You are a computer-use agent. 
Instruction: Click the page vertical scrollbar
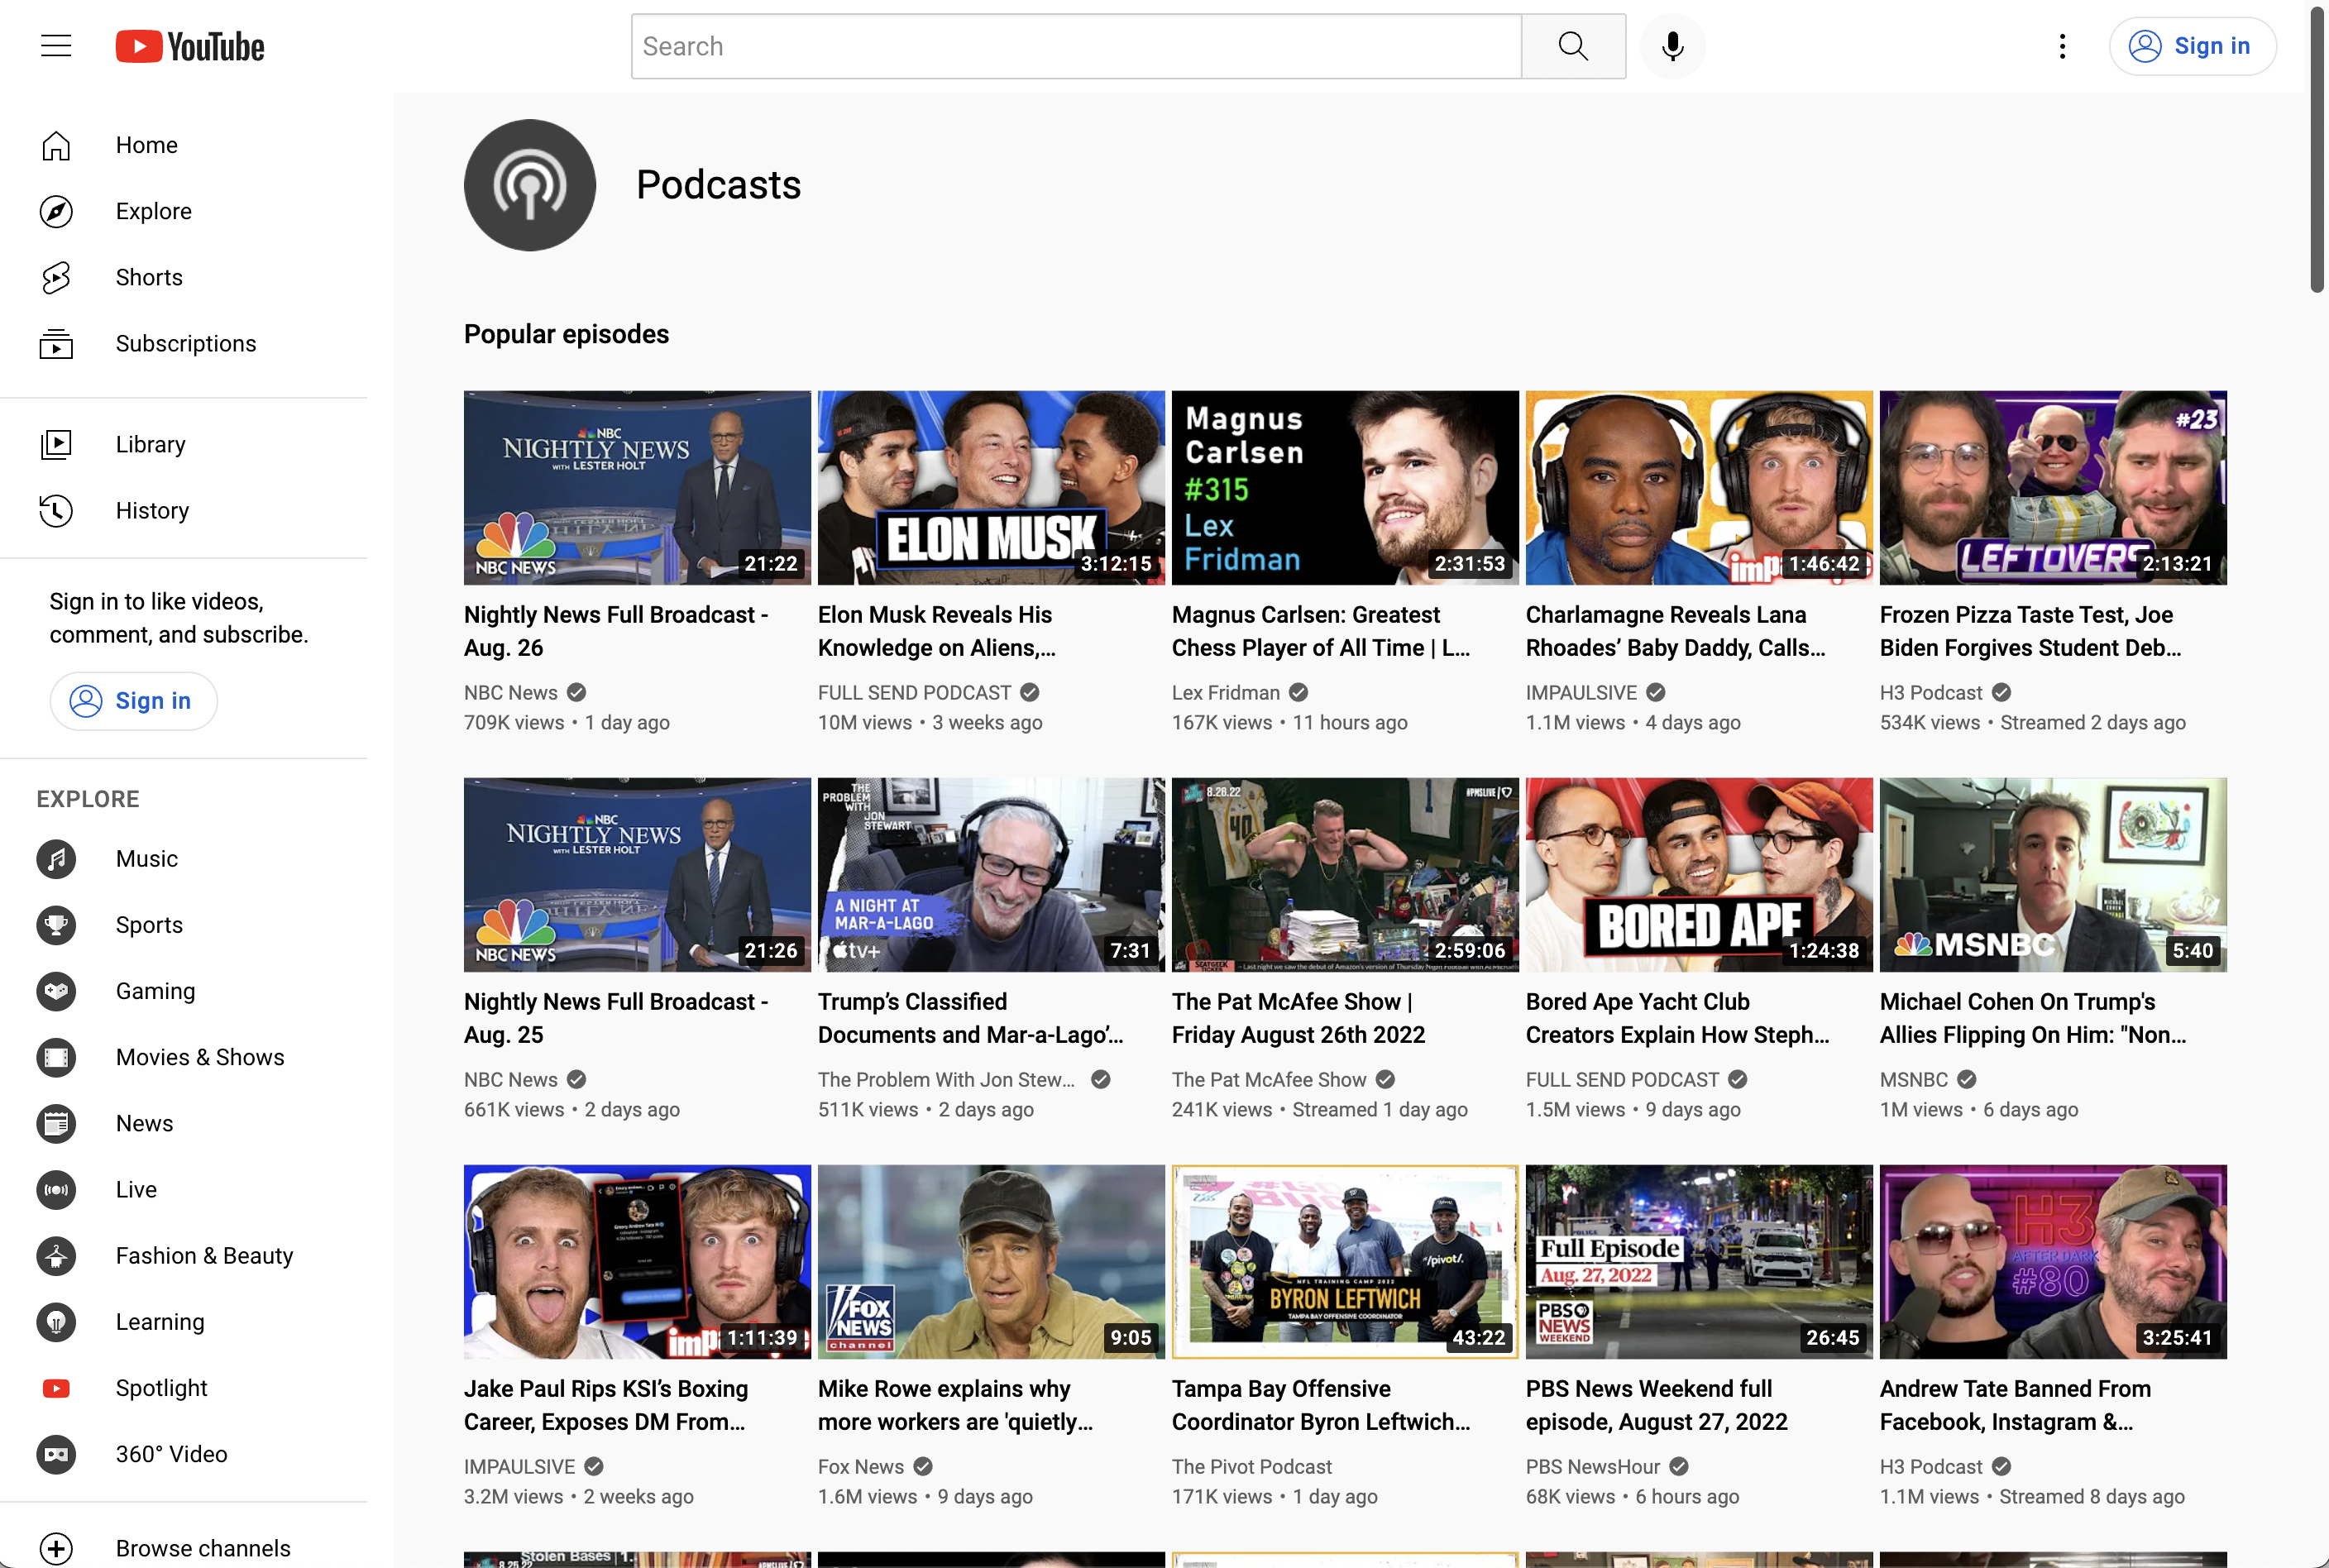click(x=2317, y=150)
